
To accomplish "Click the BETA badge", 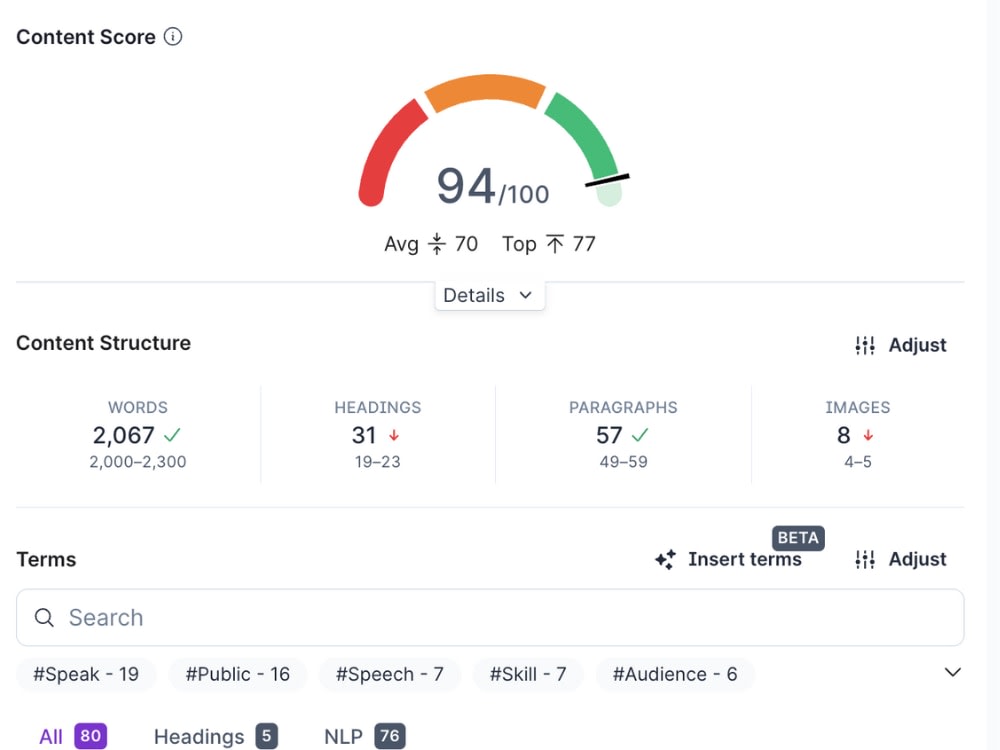I will [x=798, y=538].
